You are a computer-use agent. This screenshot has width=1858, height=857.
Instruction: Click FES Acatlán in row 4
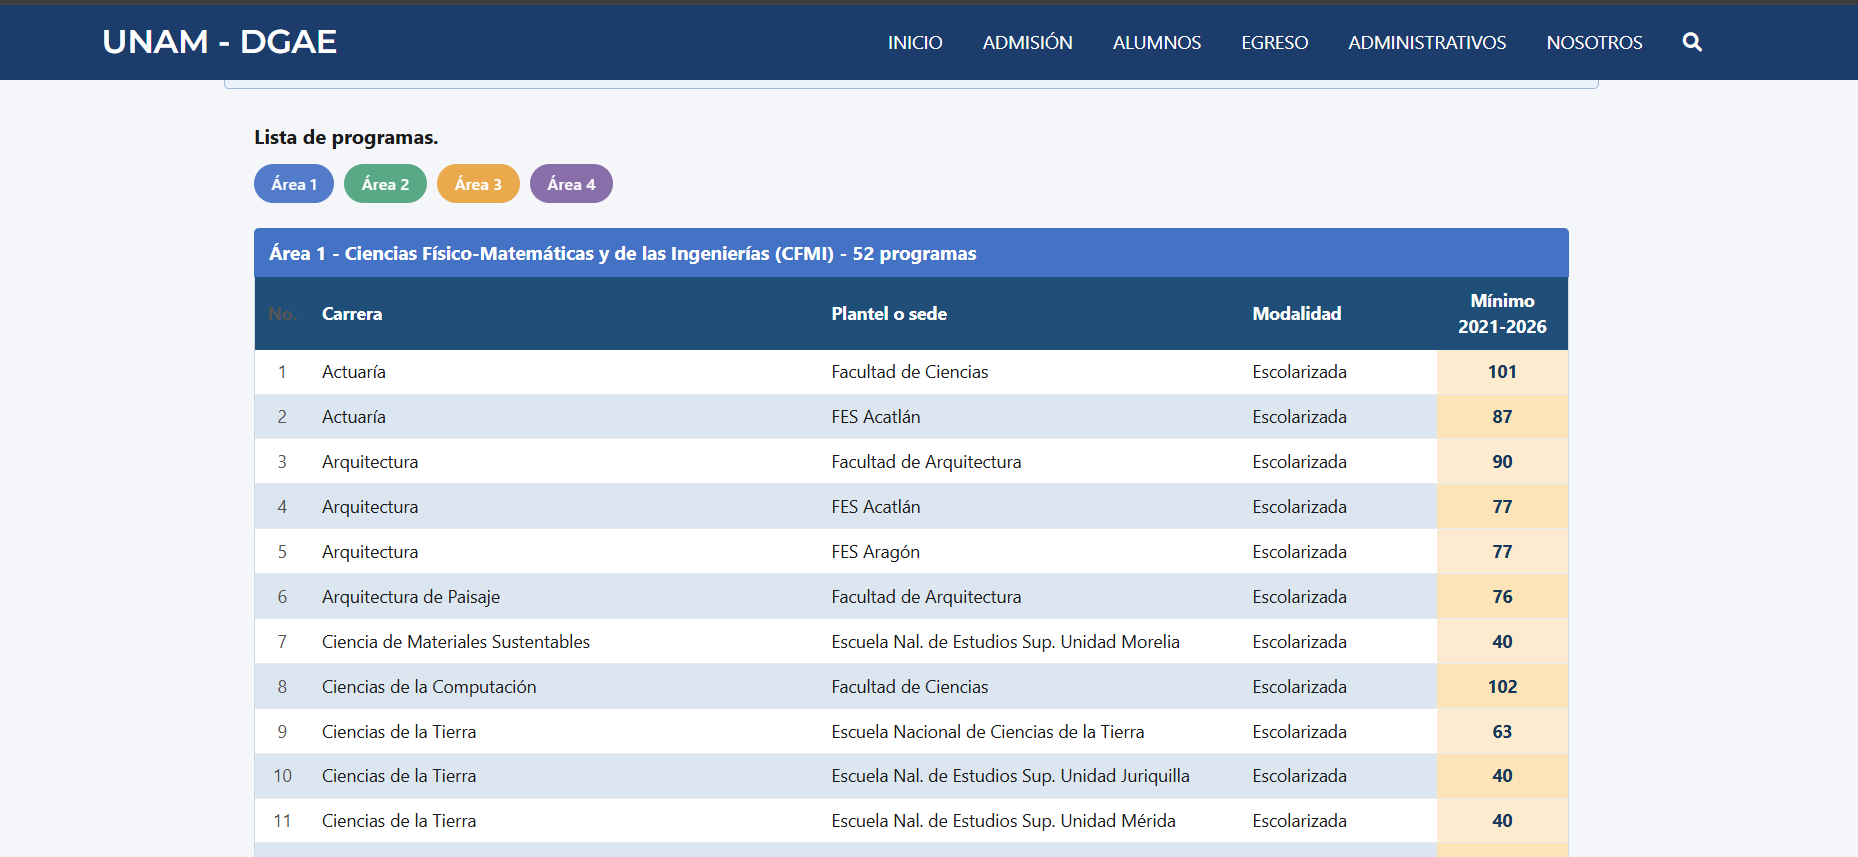(x=876, y=507)
